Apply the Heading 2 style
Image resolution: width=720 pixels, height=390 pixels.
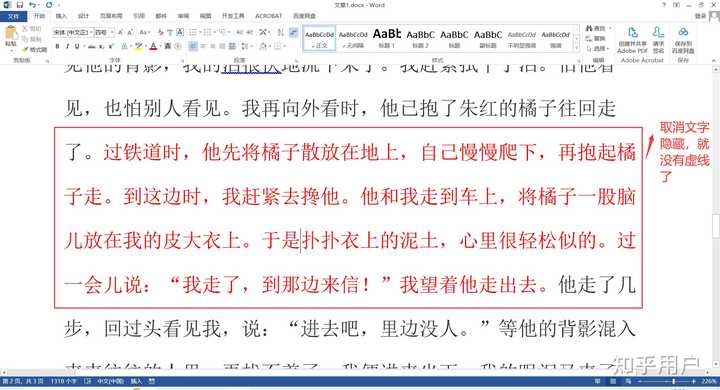(421, 38)
